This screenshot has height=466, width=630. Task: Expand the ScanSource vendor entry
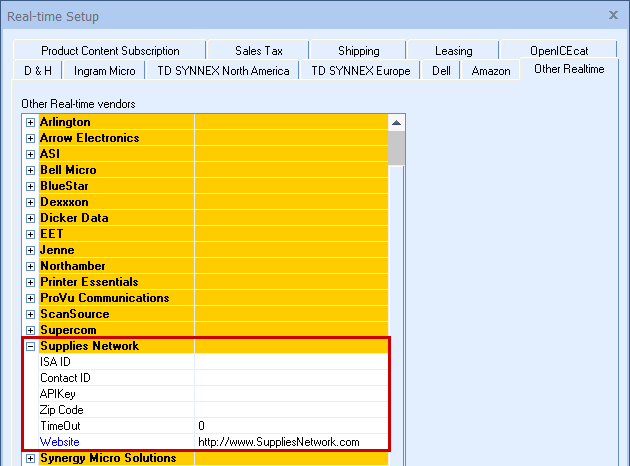(30, 314)
